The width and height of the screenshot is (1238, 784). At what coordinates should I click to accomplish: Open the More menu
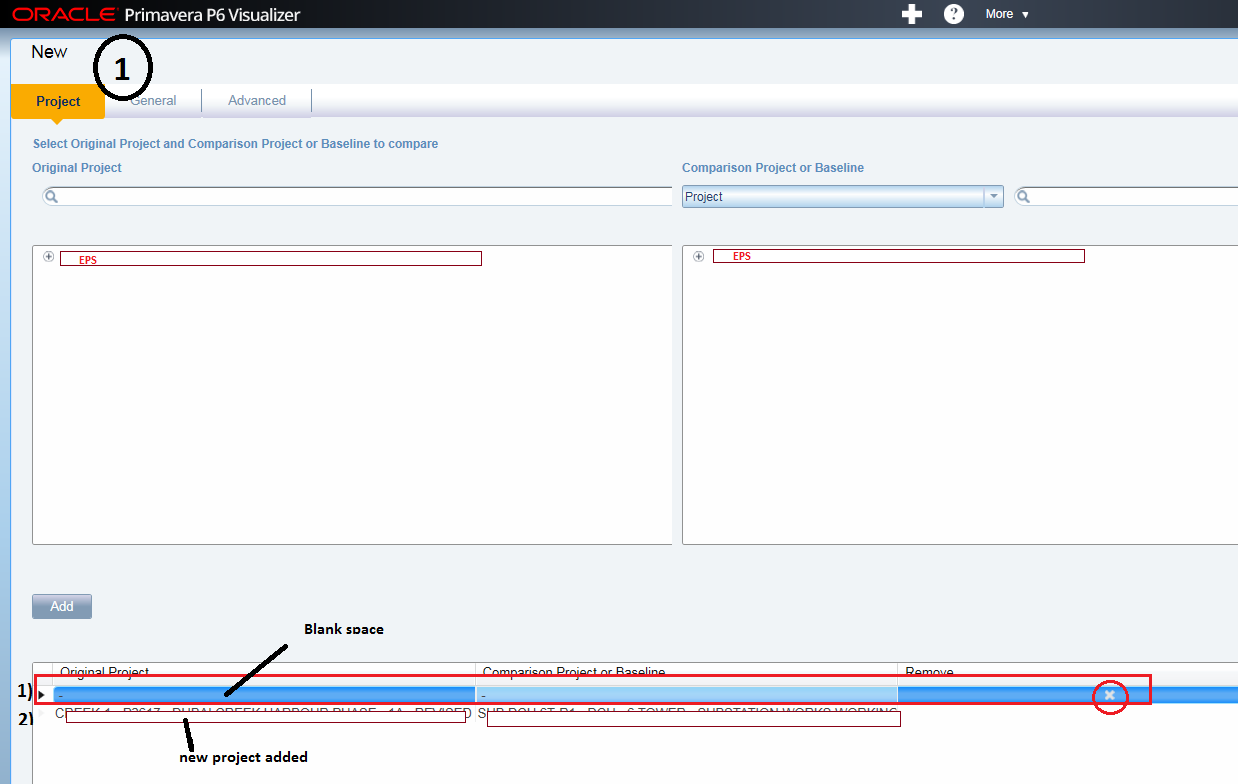tap(1007, 14)
